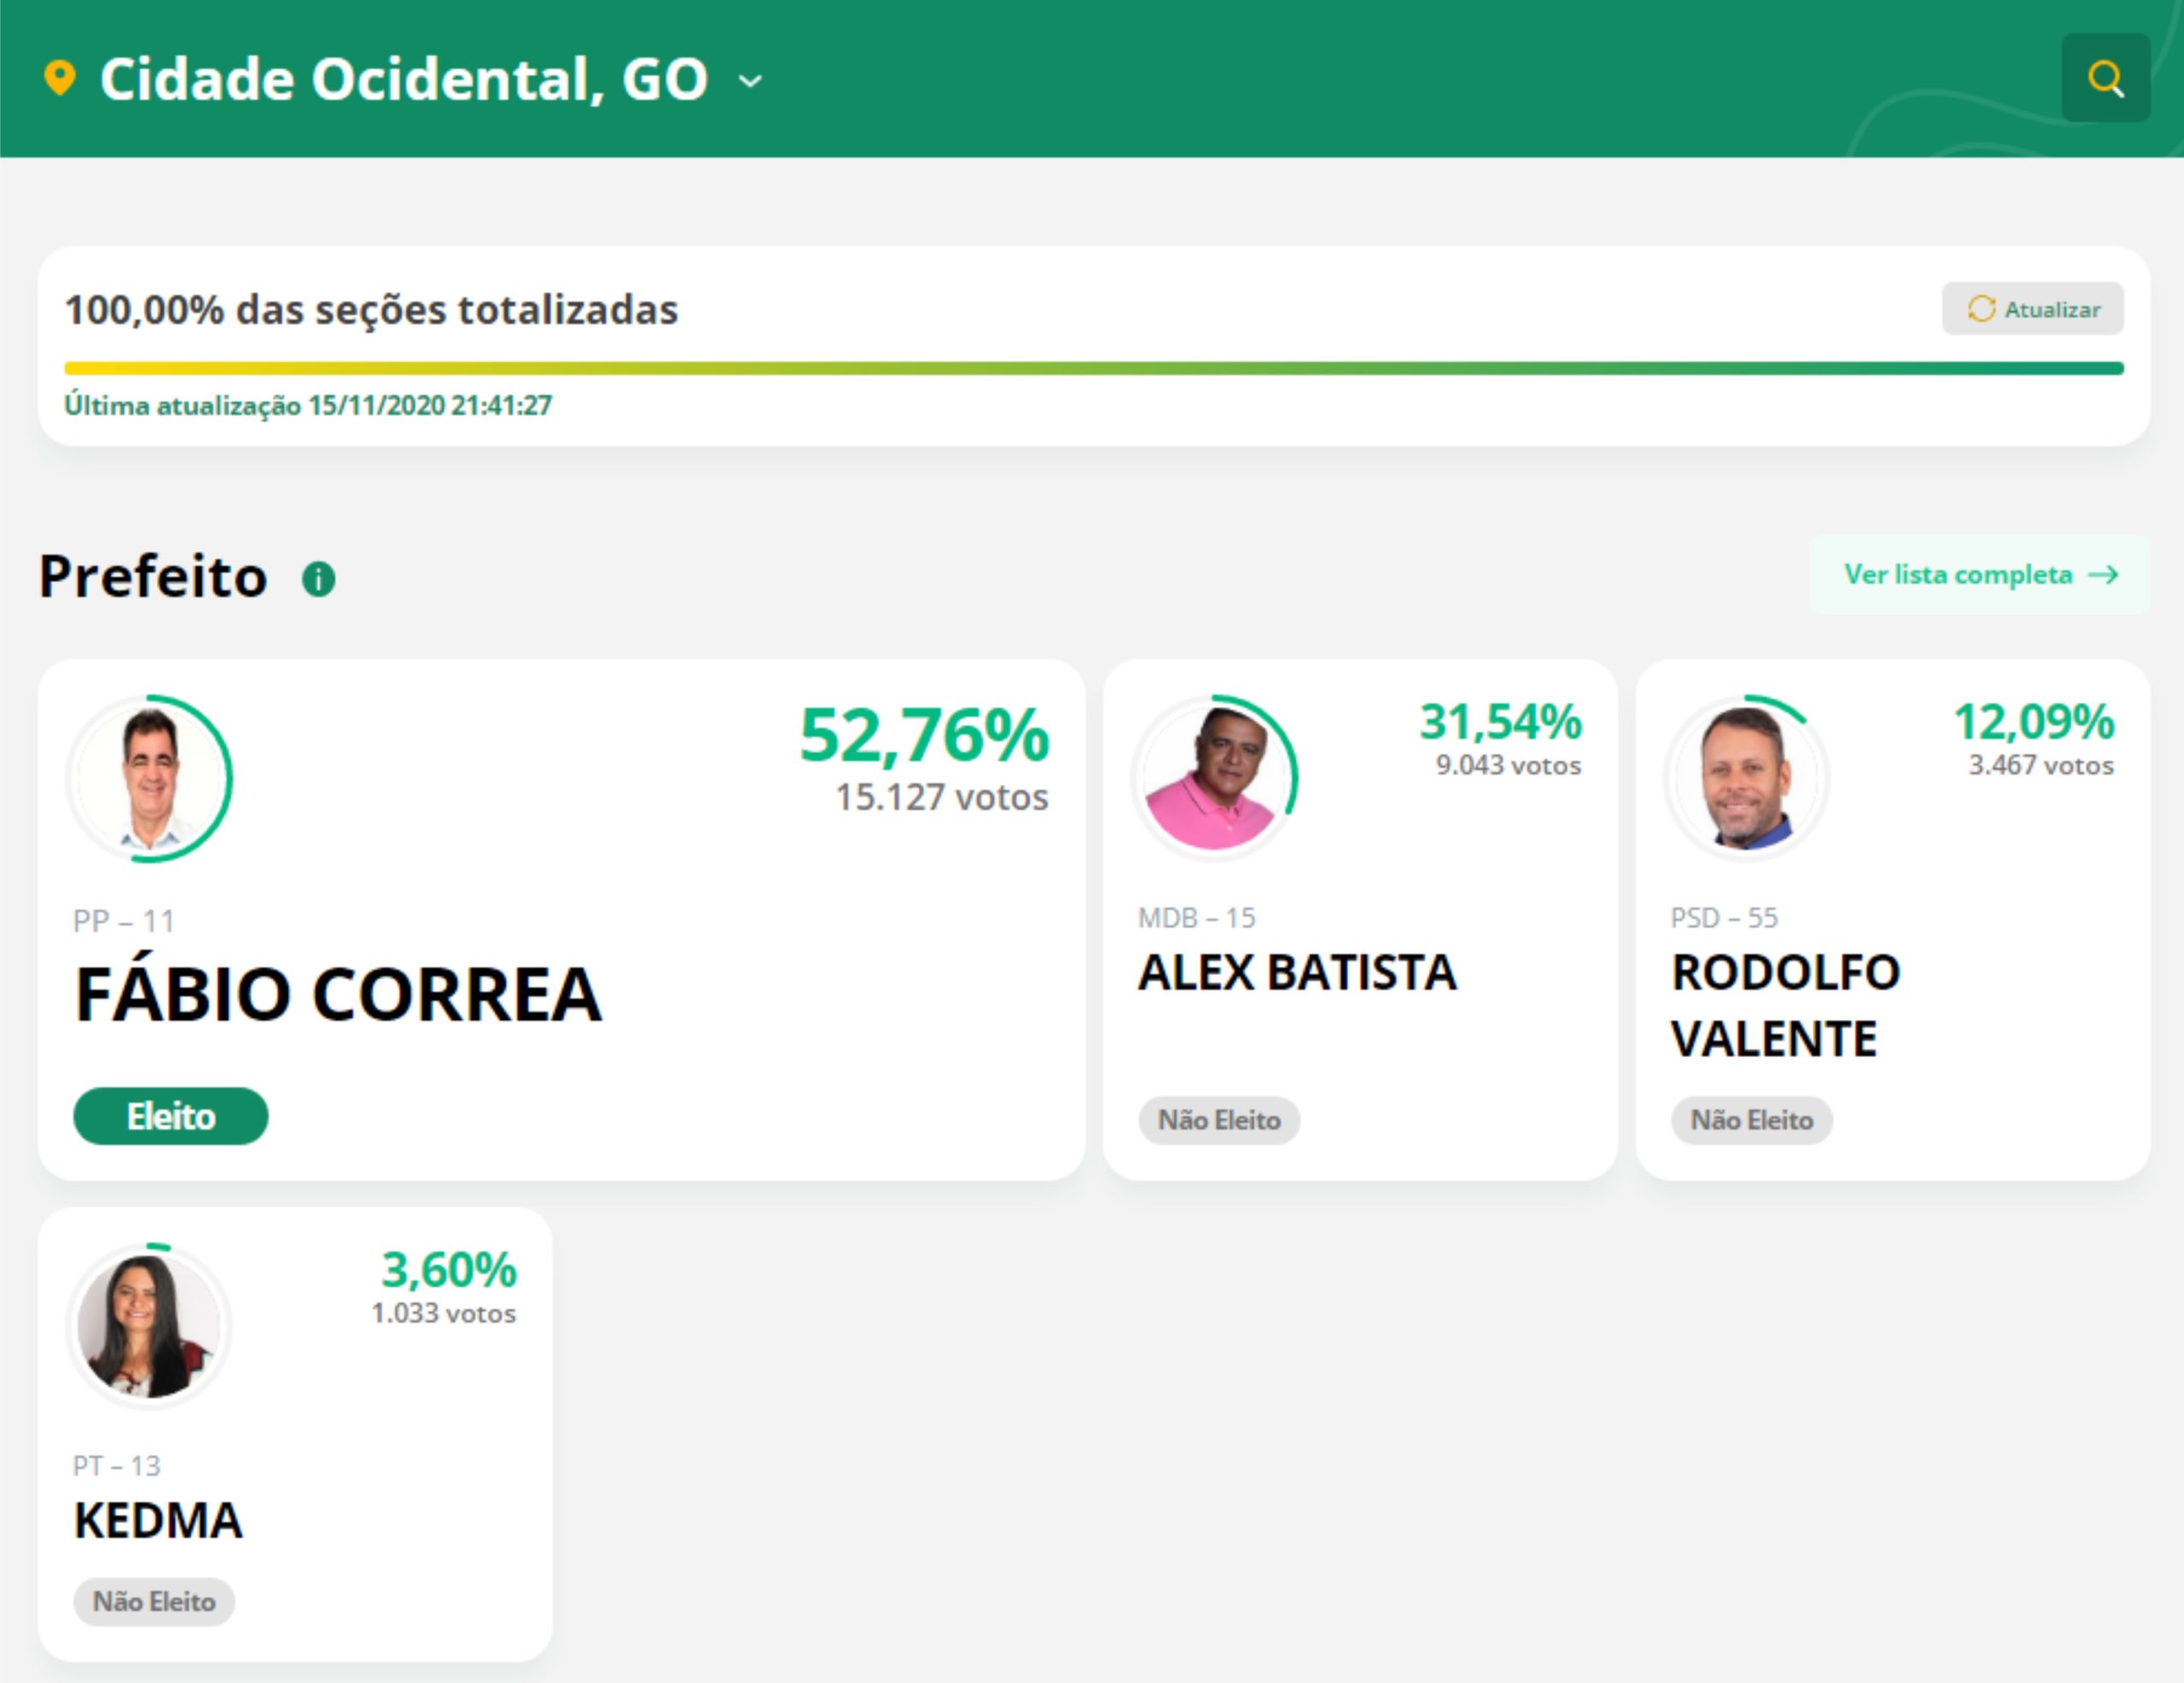Click Rodolfo Valente's candidate photo
The width and height of the screenshot is (2184, 1683).
coord(1746,778)
